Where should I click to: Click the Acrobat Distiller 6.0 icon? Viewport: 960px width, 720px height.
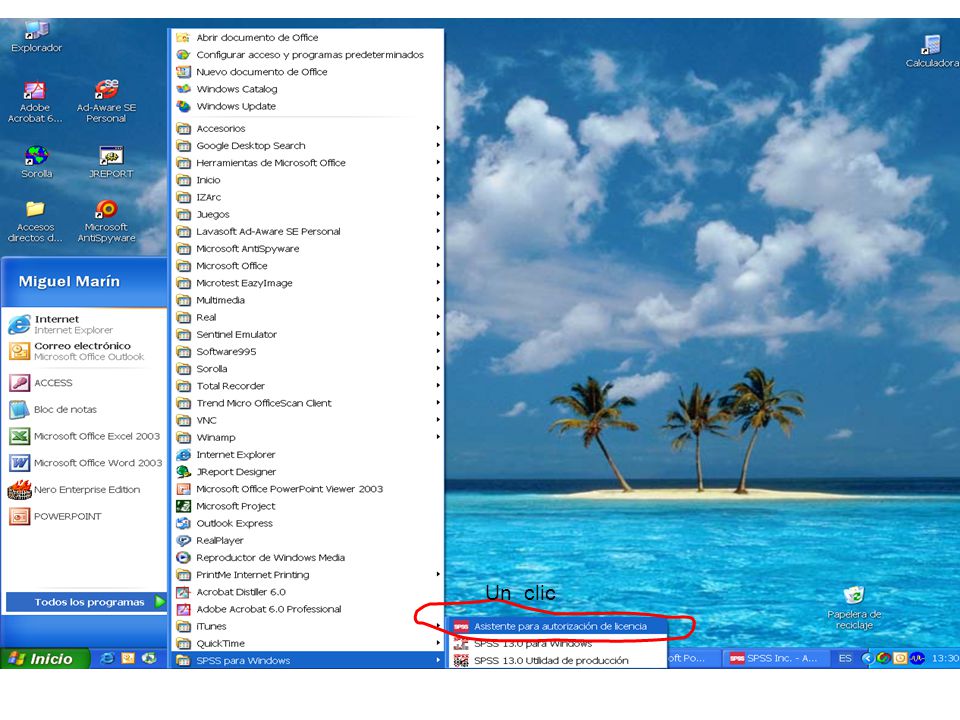click(183, 592)
